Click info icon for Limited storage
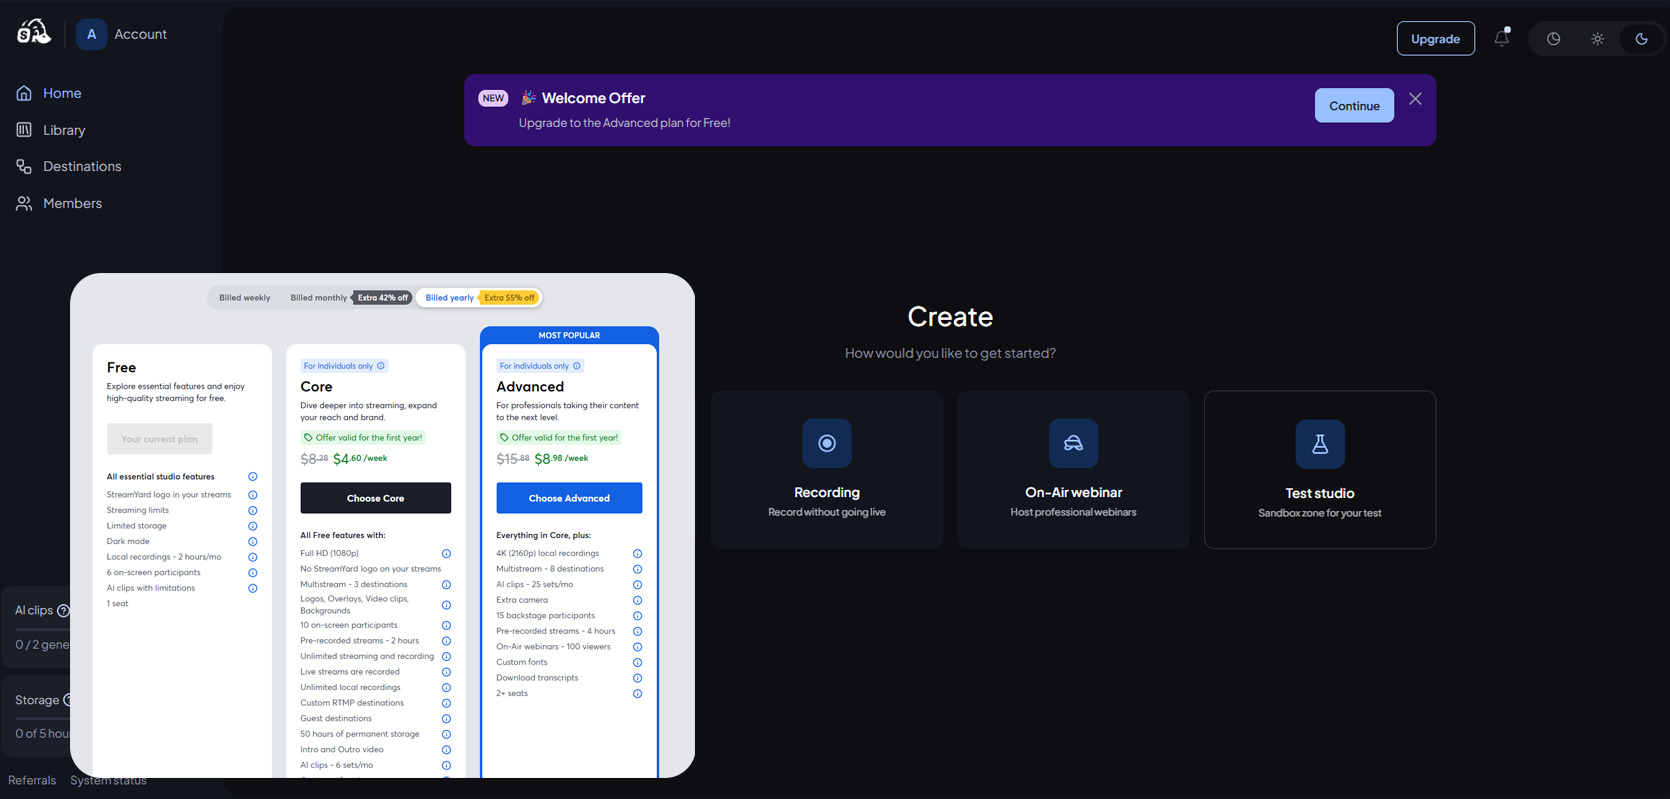This screenshot has width=1670, height=799. click(x=253, y=526)
